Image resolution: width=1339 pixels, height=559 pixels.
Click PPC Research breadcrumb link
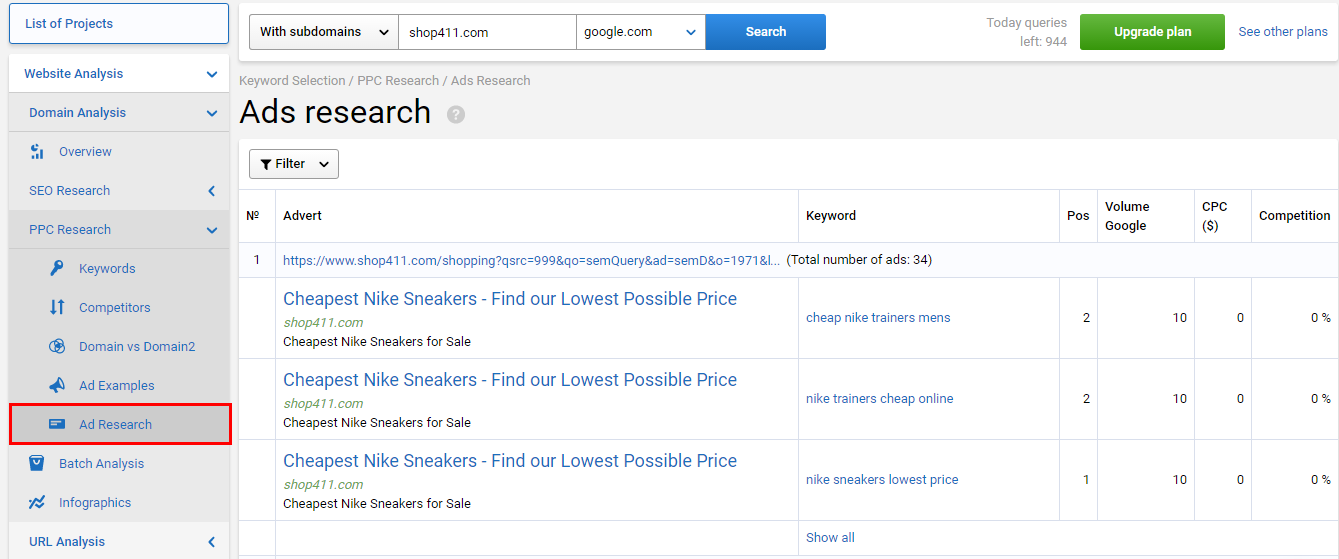tap(398, 81)
